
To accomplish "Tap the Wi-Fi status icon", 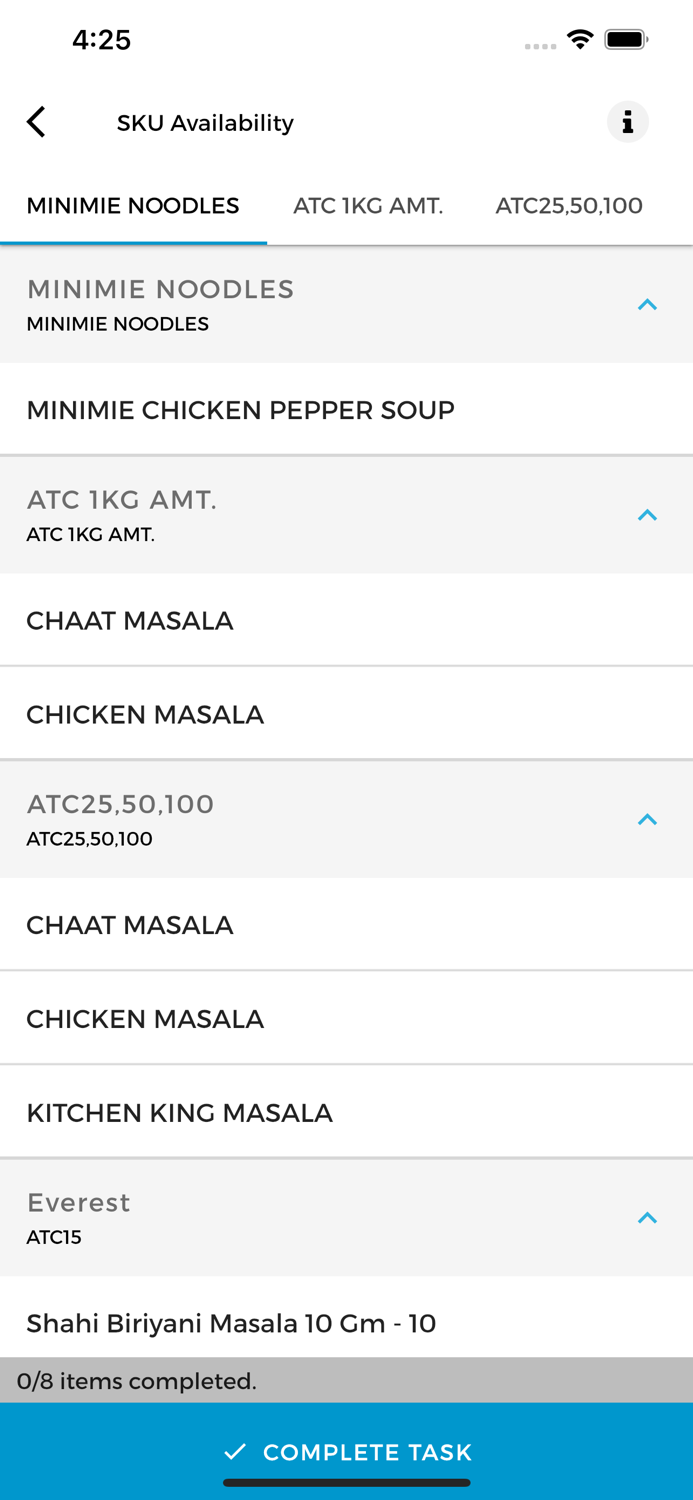I will coord(581,40).
